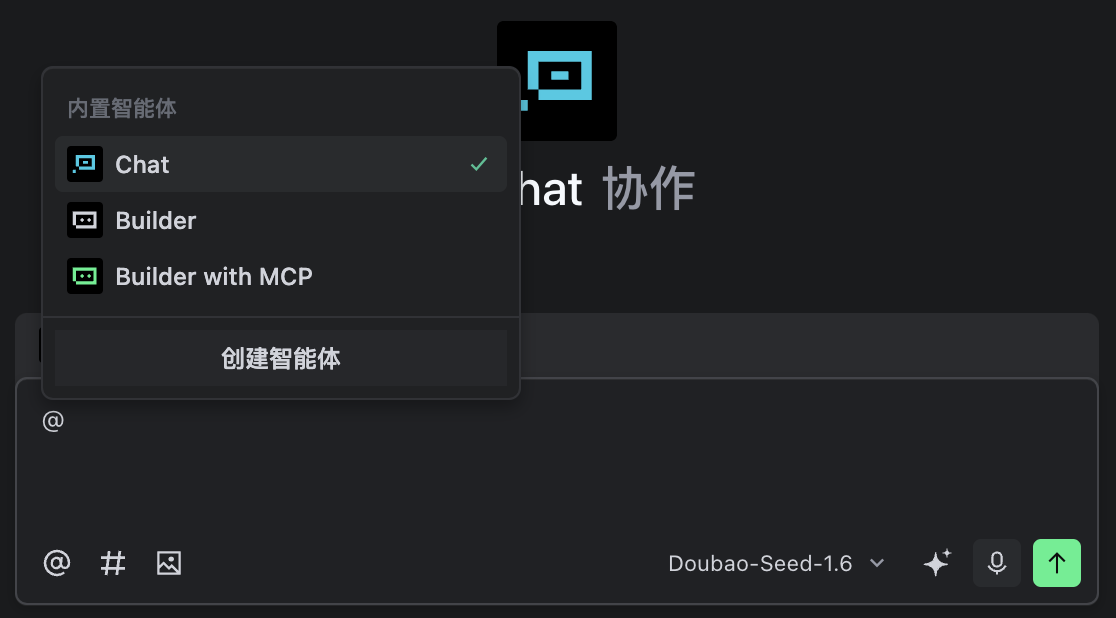Click the # hashtag context icon
The image size is (1116, 618).
click(x=112, y=563)
